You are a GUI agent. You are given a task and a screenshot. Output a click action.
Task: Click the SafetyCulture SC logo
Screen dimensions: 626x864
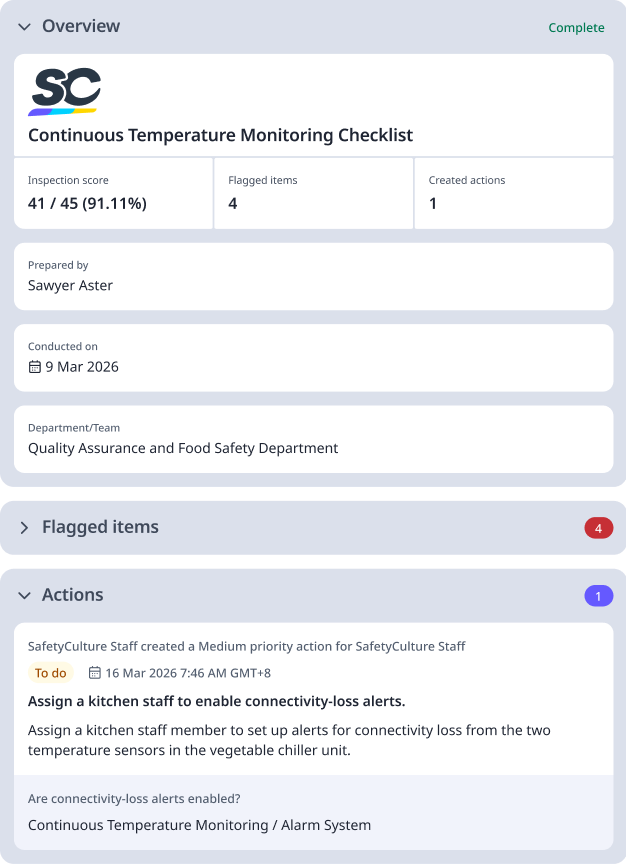[66, 92]
